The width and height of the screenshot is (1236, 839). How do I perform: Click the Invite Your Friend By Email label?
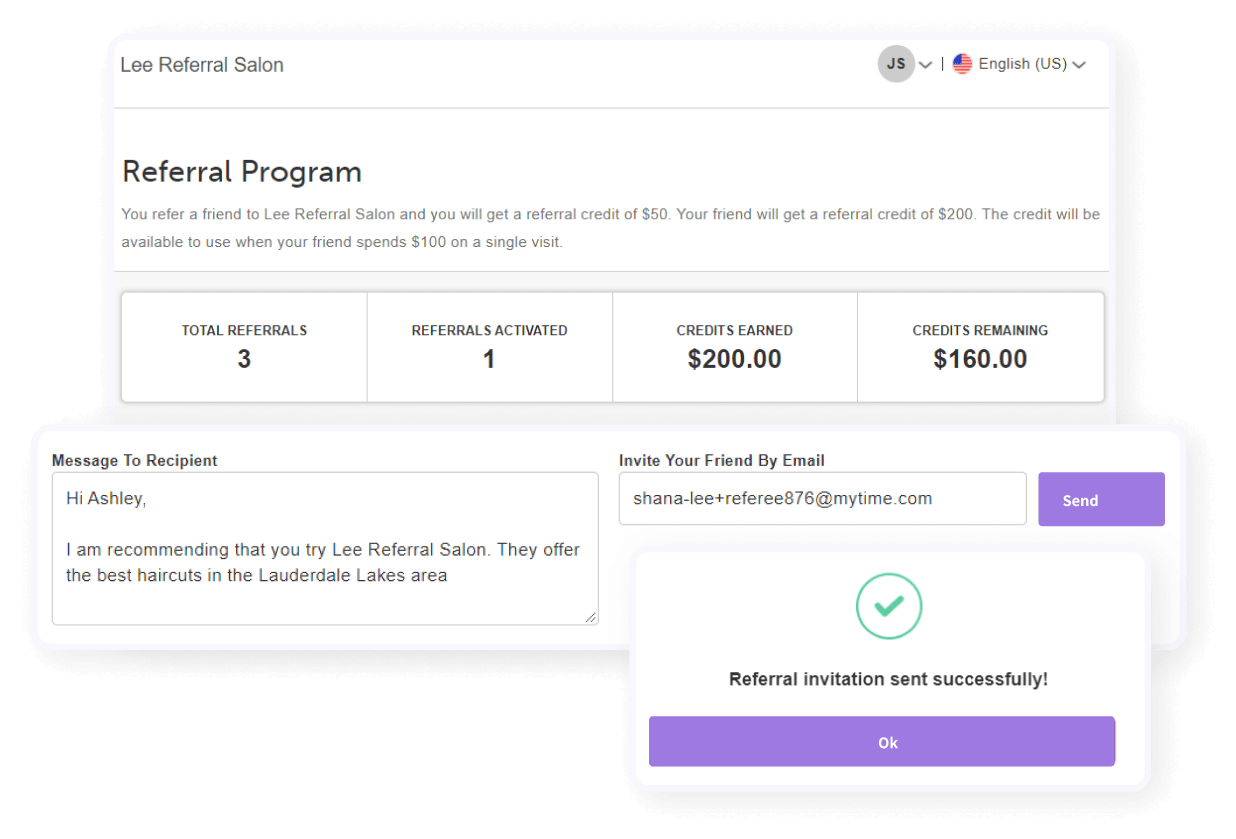click(722, 461)
